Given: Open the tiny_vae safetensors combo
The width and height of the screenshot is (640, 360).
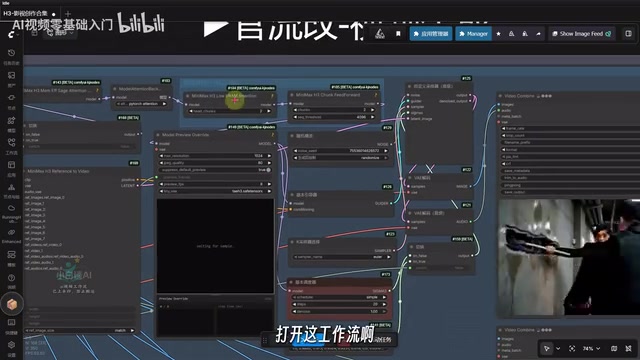Looking at the screenshot, I should (215, 191).
